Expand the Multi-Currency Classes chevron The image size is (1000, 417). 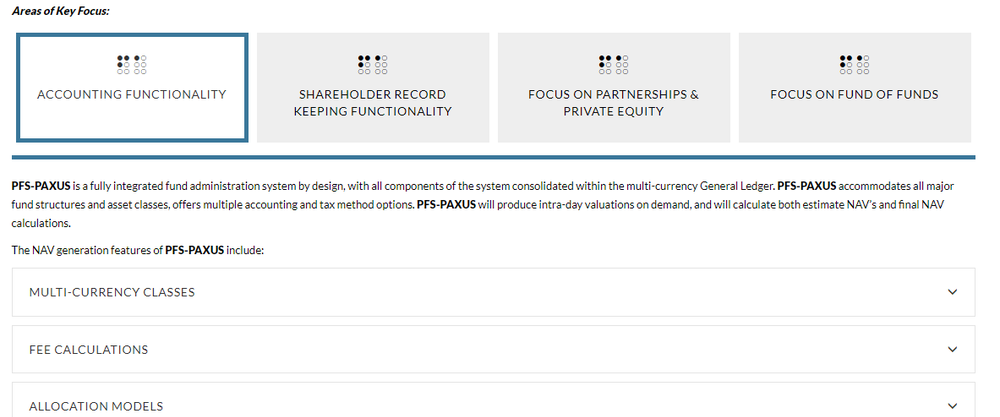pyautogui.click(x=952, y=292)
